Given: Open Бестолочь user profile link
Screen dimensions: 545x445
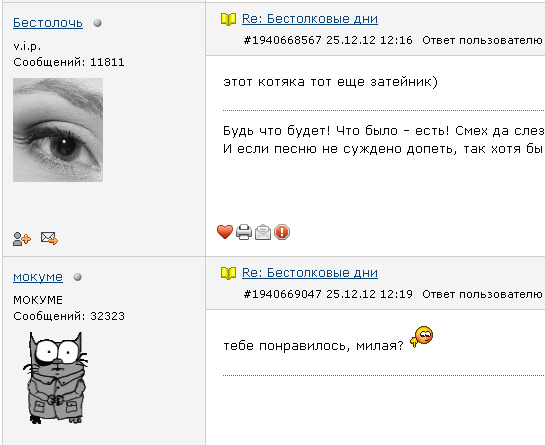Looking at the screenshot, I should tap(48, 23).
